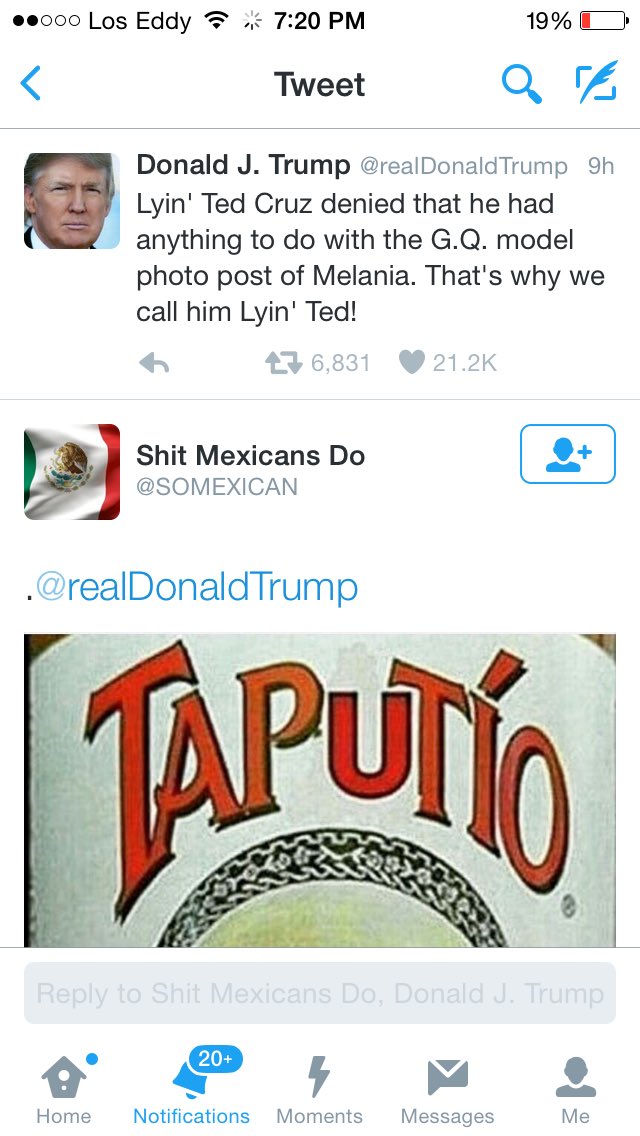This screenshot has height=1136, width=640.
Task: Retweet the tweet with 6,831 retweets
Action: pos(283,362)
